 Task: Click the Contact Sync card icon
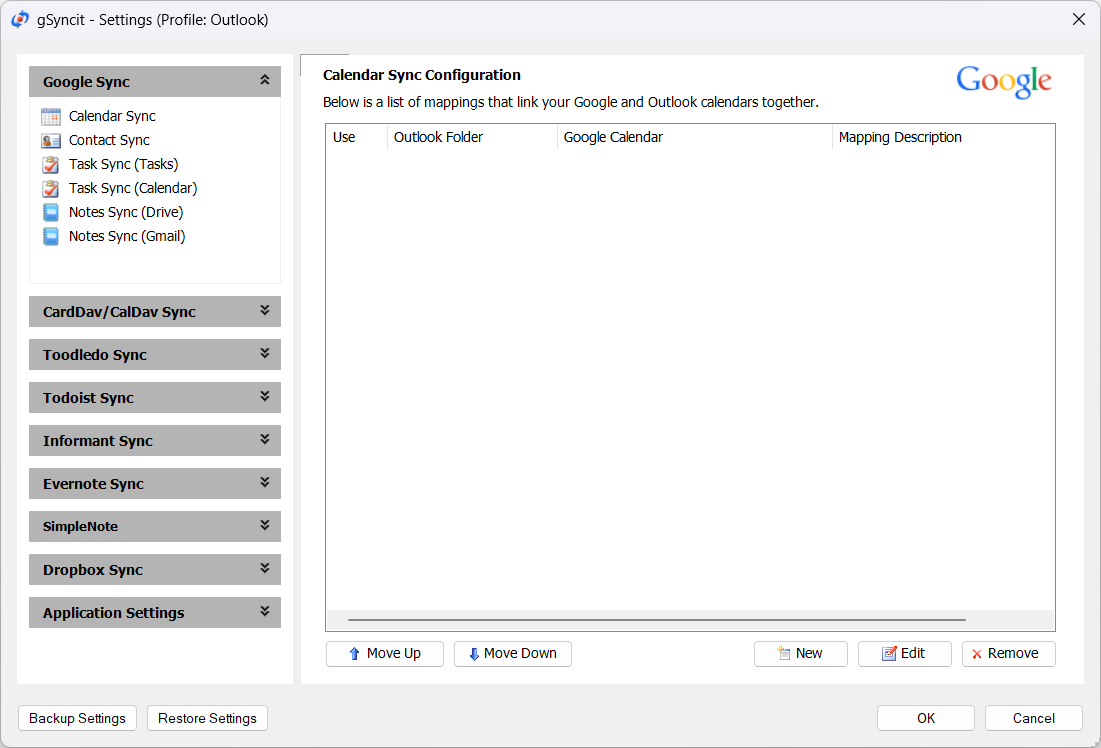pos(51,140)
